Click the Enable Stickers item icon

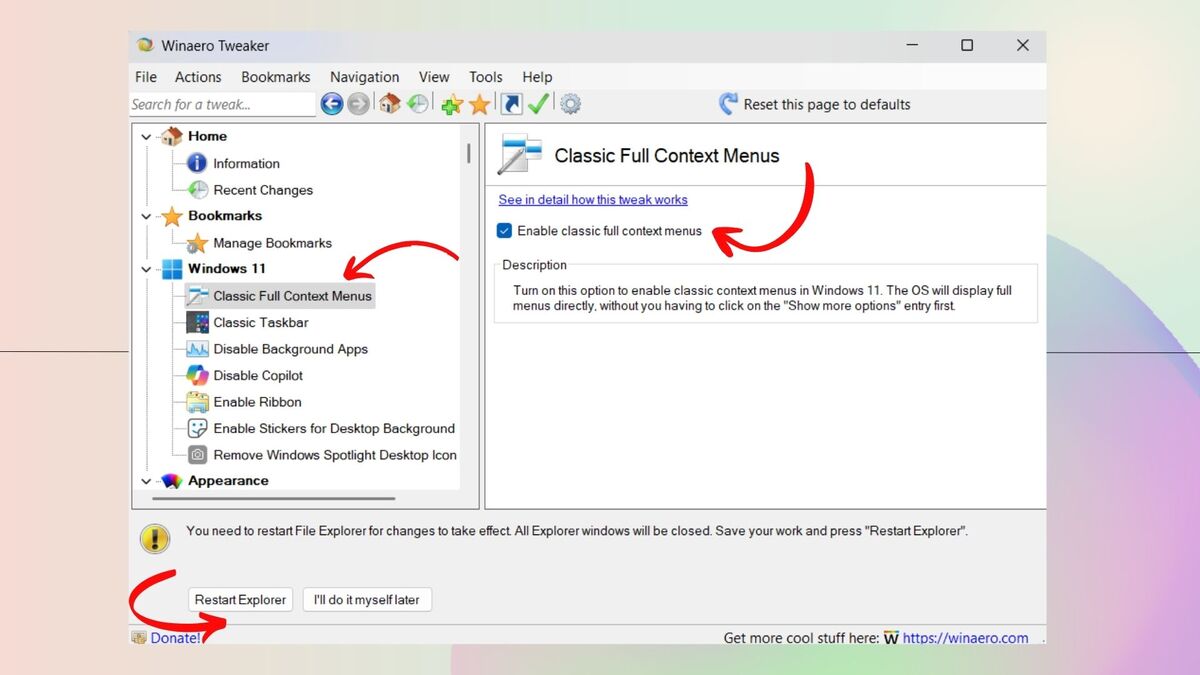coord(197,428)
